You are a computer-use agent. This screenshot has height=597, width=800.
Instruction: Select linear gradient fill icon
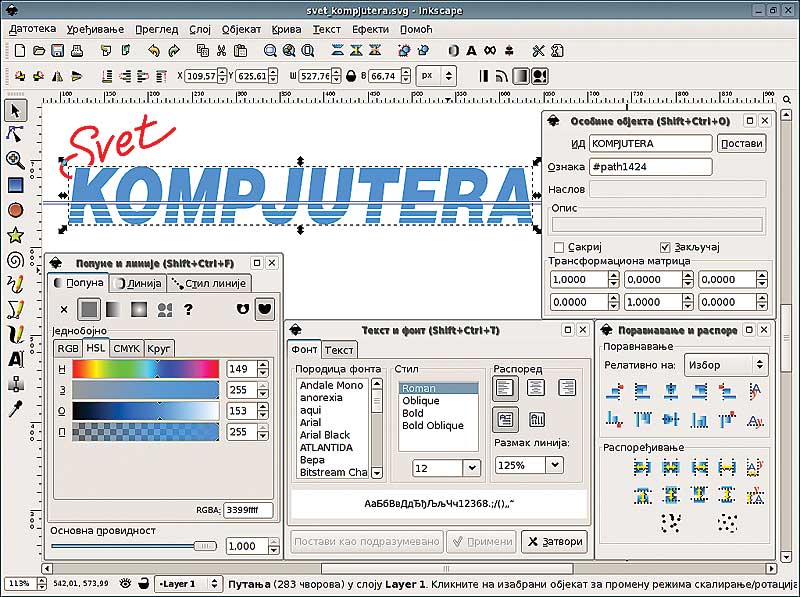click(113, 309)
